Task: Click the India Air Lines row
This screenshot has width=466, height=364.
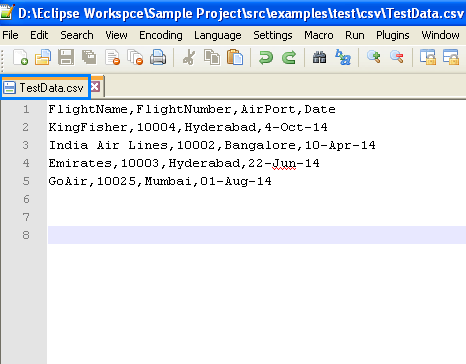Action: pyautogui.click(x=212, y=145)
